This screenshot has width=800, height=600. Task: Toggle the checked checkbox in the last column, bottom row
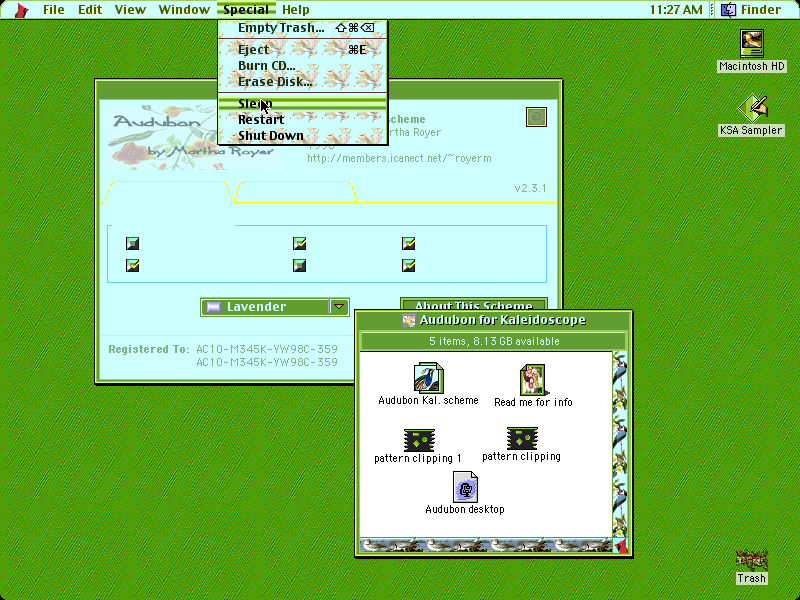click(408, 265)
